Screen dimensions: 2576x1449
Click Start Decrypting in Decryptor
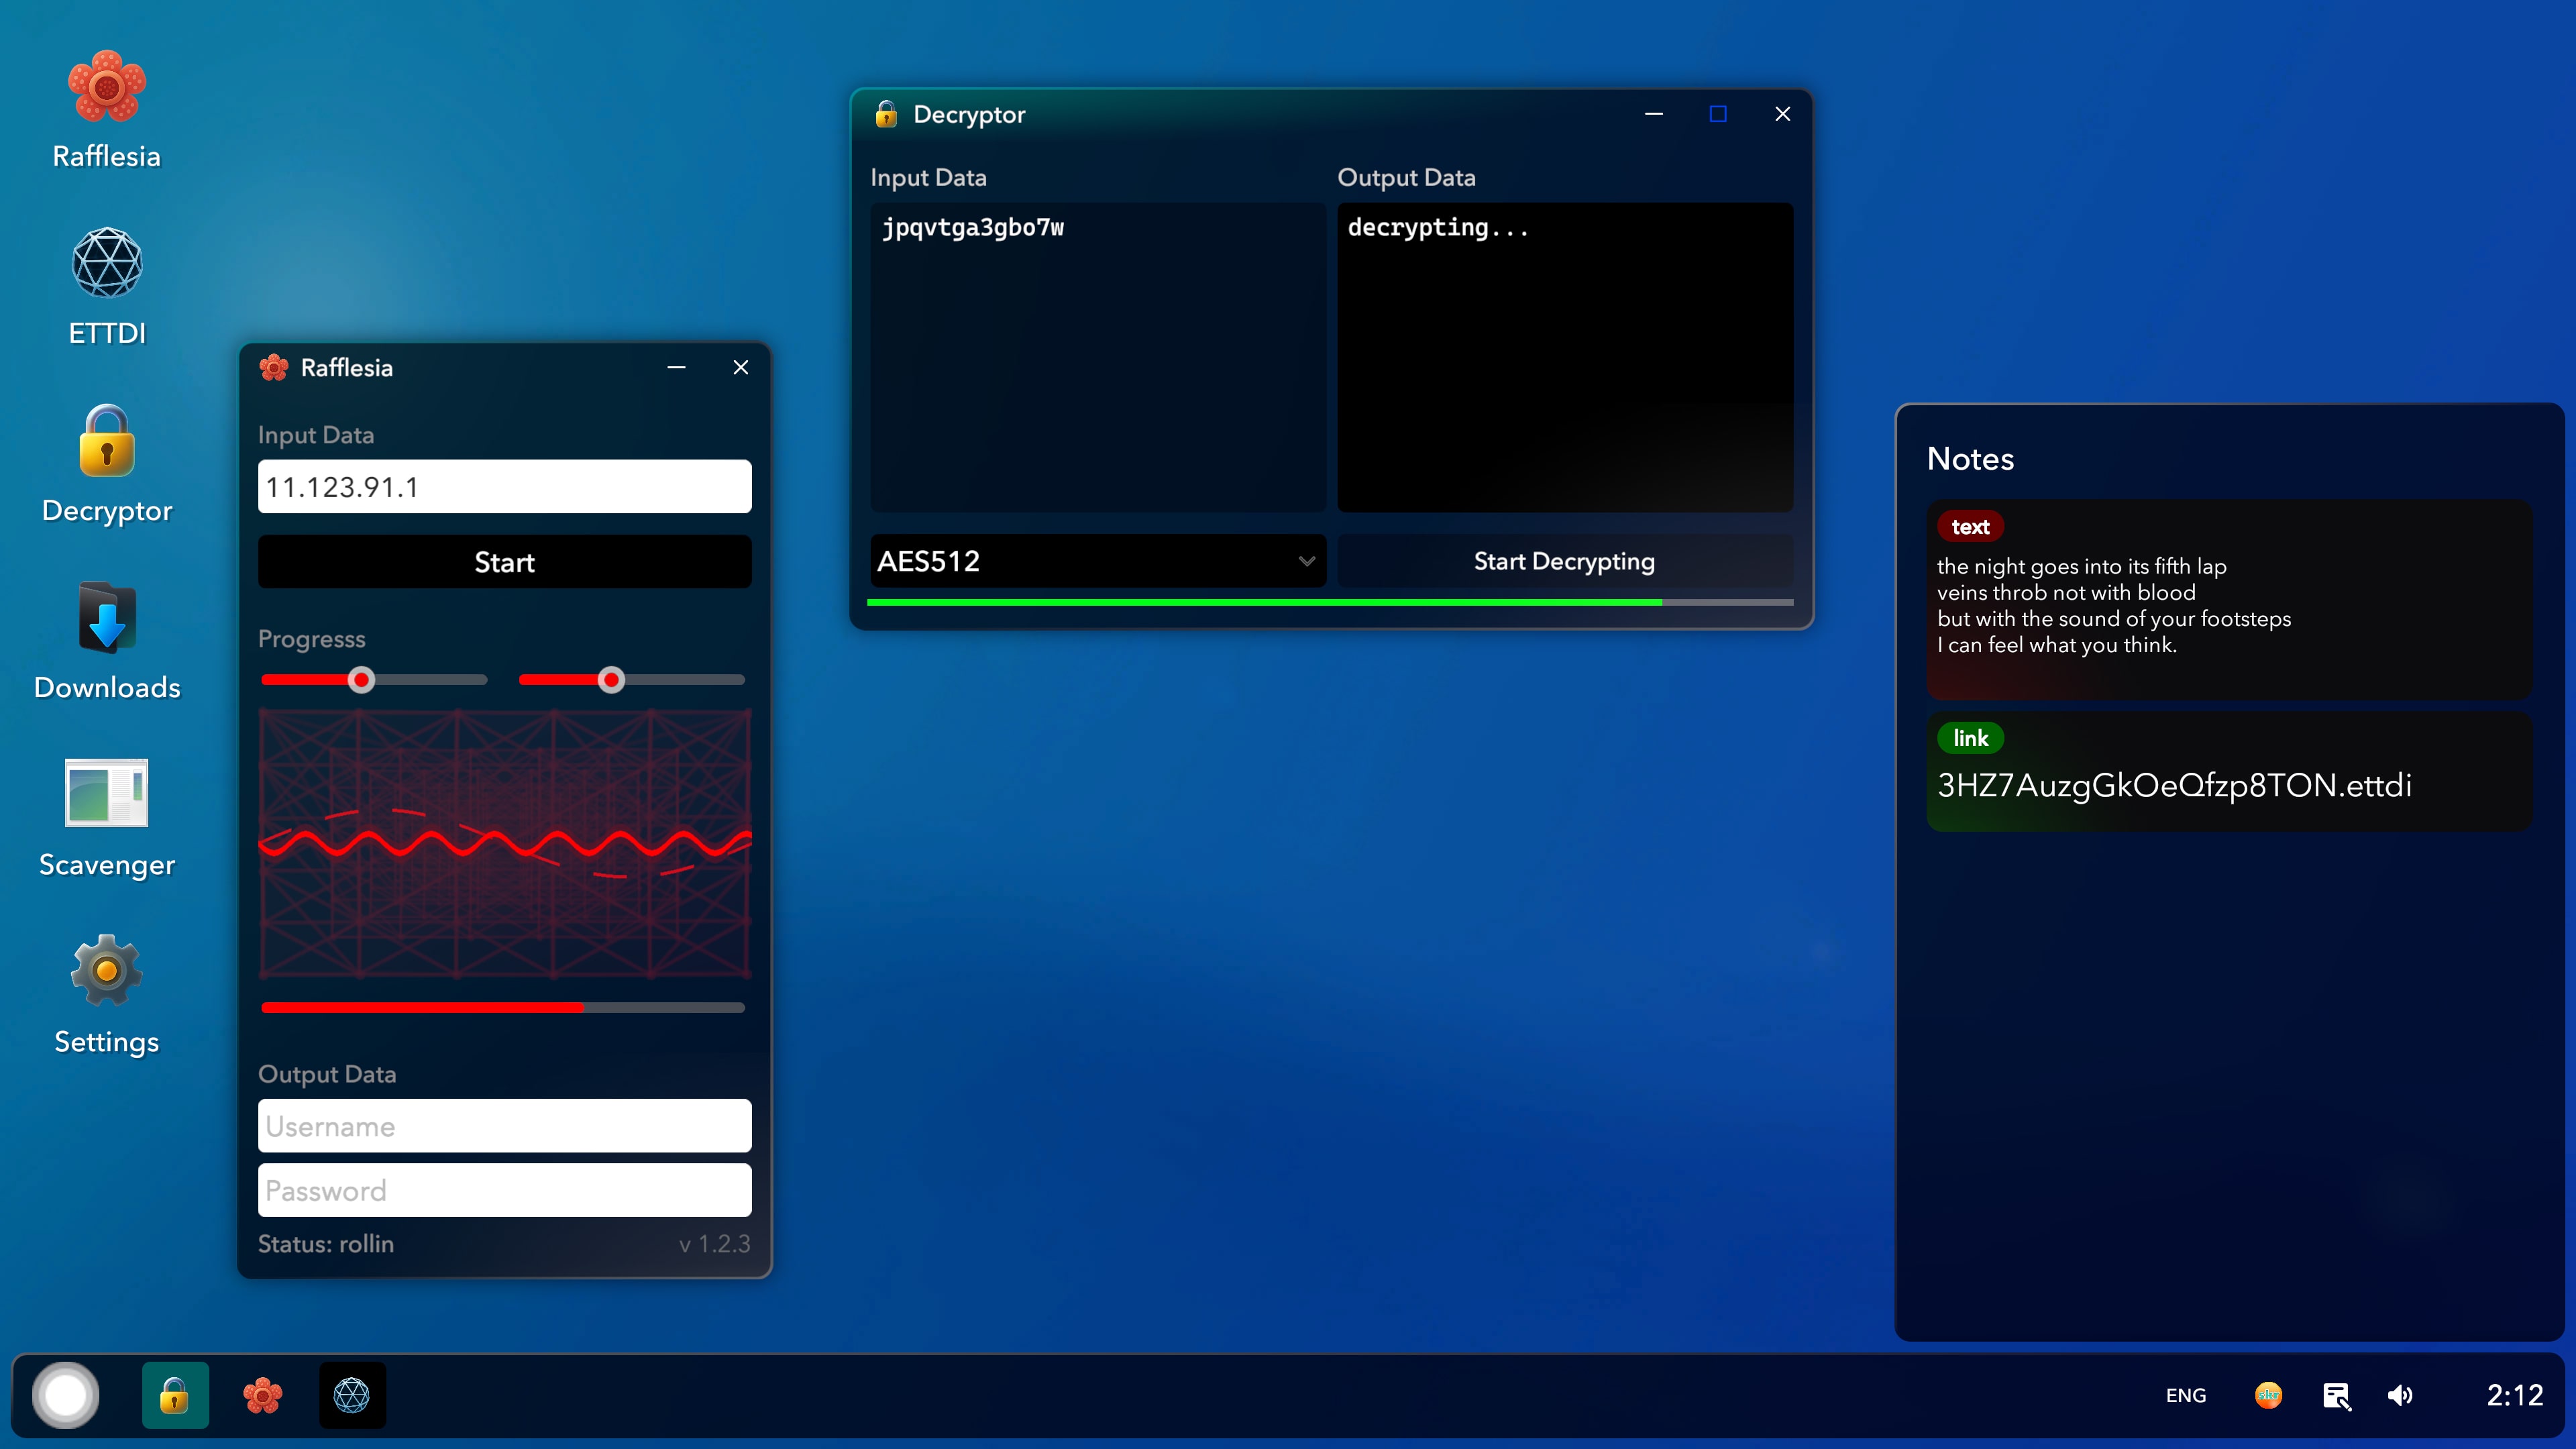pyautogui.click(x=1563, y=561)
